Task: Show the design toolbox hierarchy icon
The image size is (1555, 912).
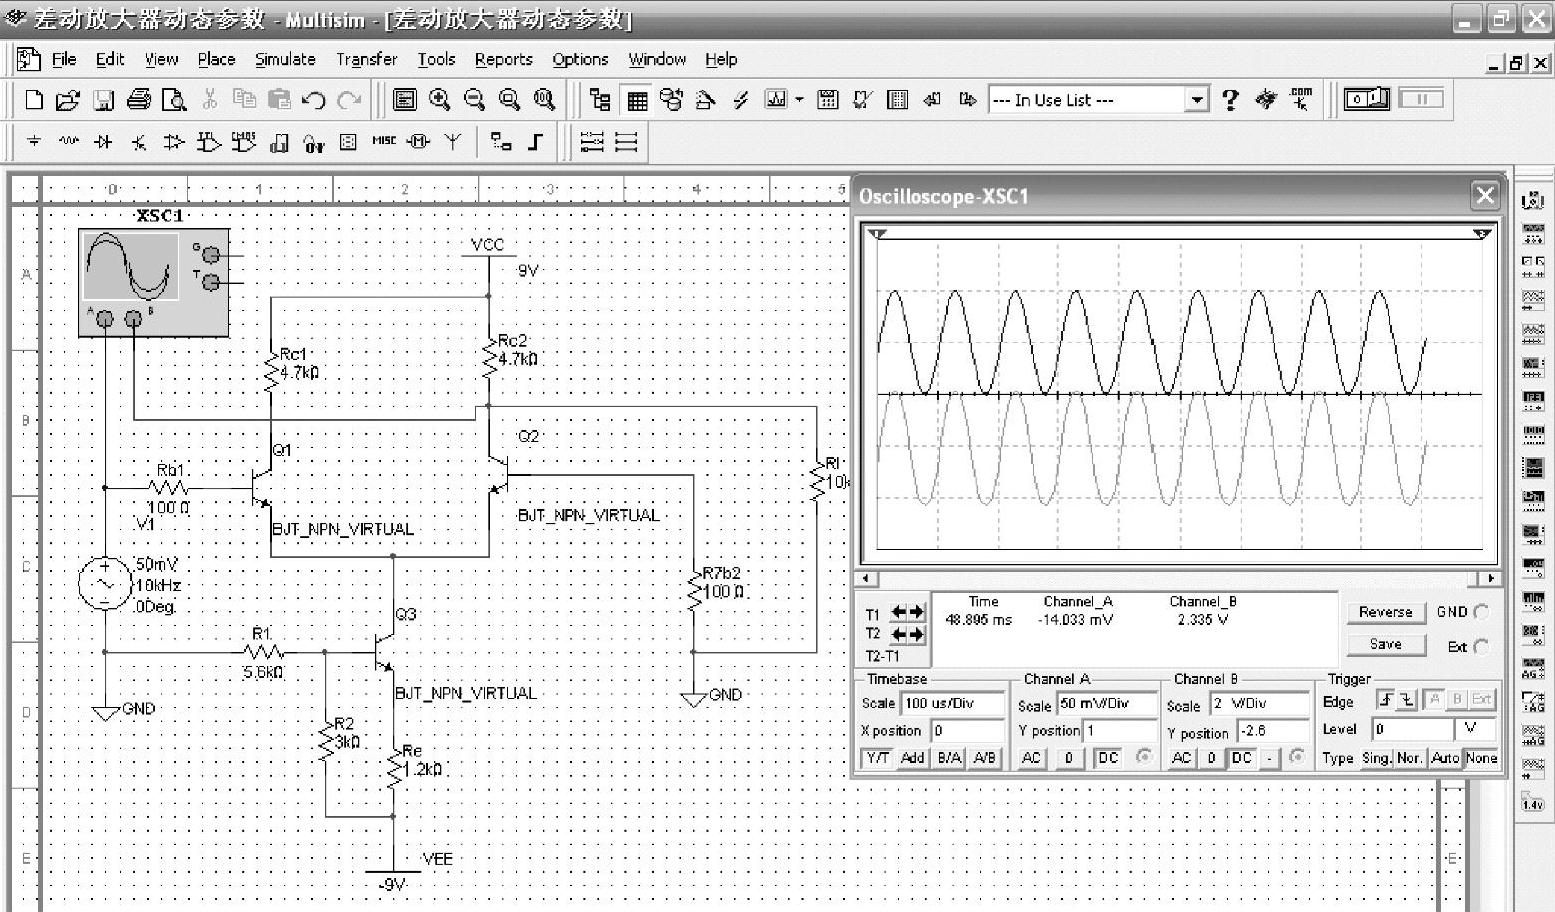Action: pyautogui.click(x=600, y=100)
